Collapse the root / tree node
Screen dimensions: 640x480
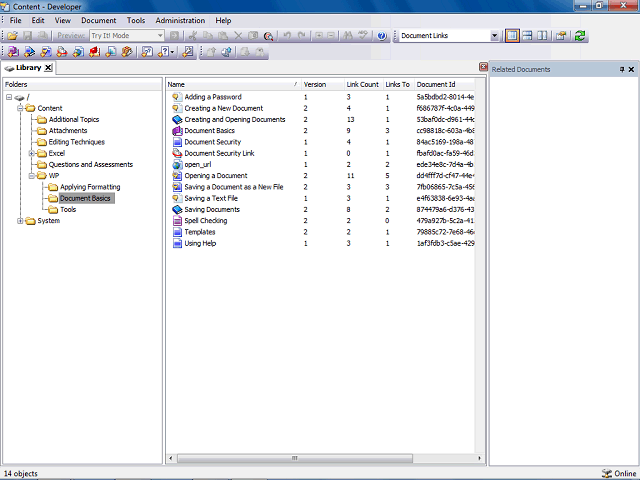9,97
